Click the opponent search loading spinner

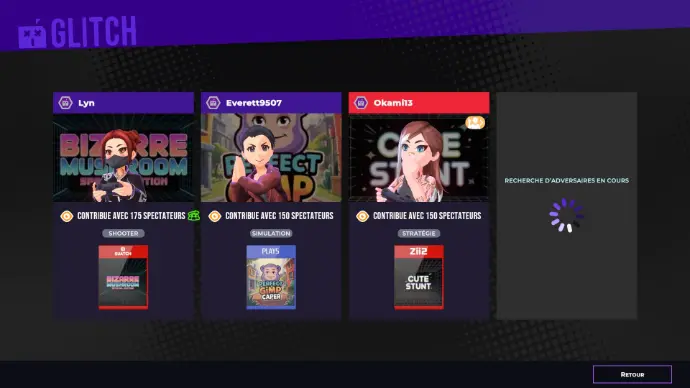[566, 216]
